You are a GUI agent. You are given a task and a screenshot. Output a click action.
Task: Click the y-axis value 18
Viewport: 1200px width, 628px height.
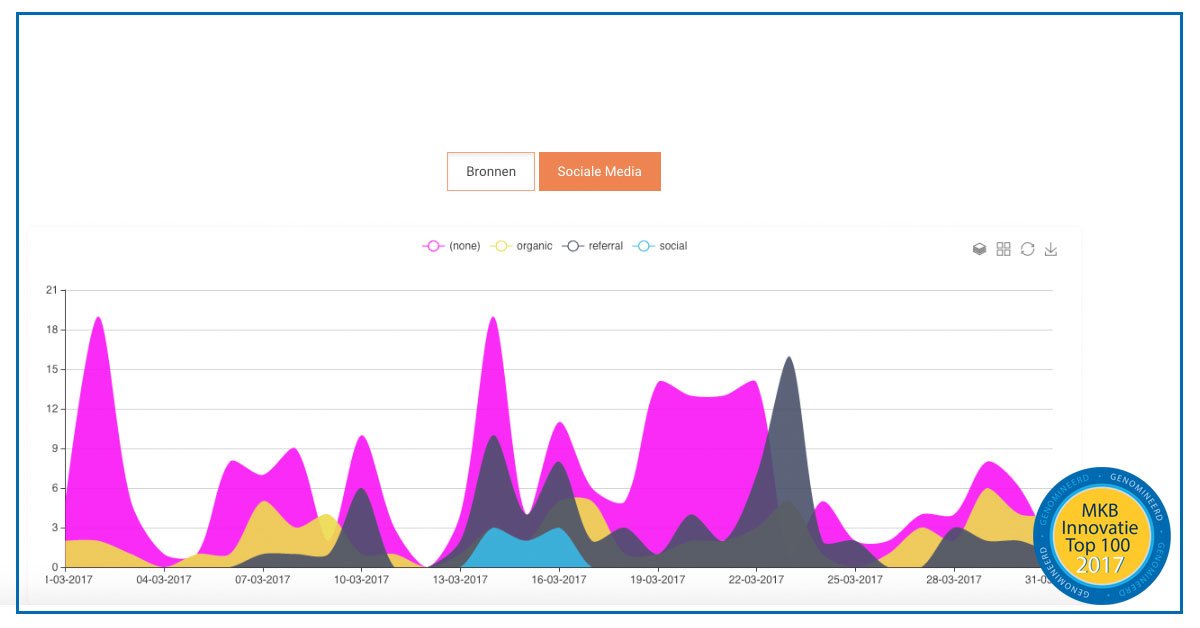[52, 330]
